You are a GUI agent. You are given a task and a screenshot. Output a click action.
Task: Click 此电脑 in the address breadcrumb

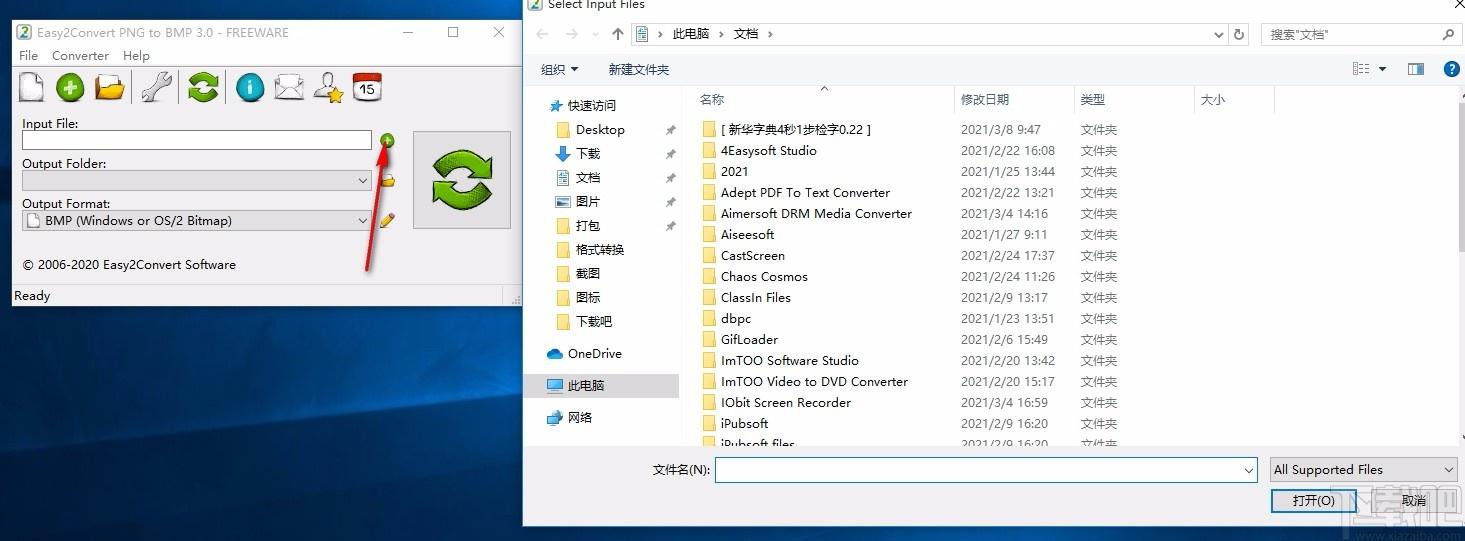pos(690,34)
